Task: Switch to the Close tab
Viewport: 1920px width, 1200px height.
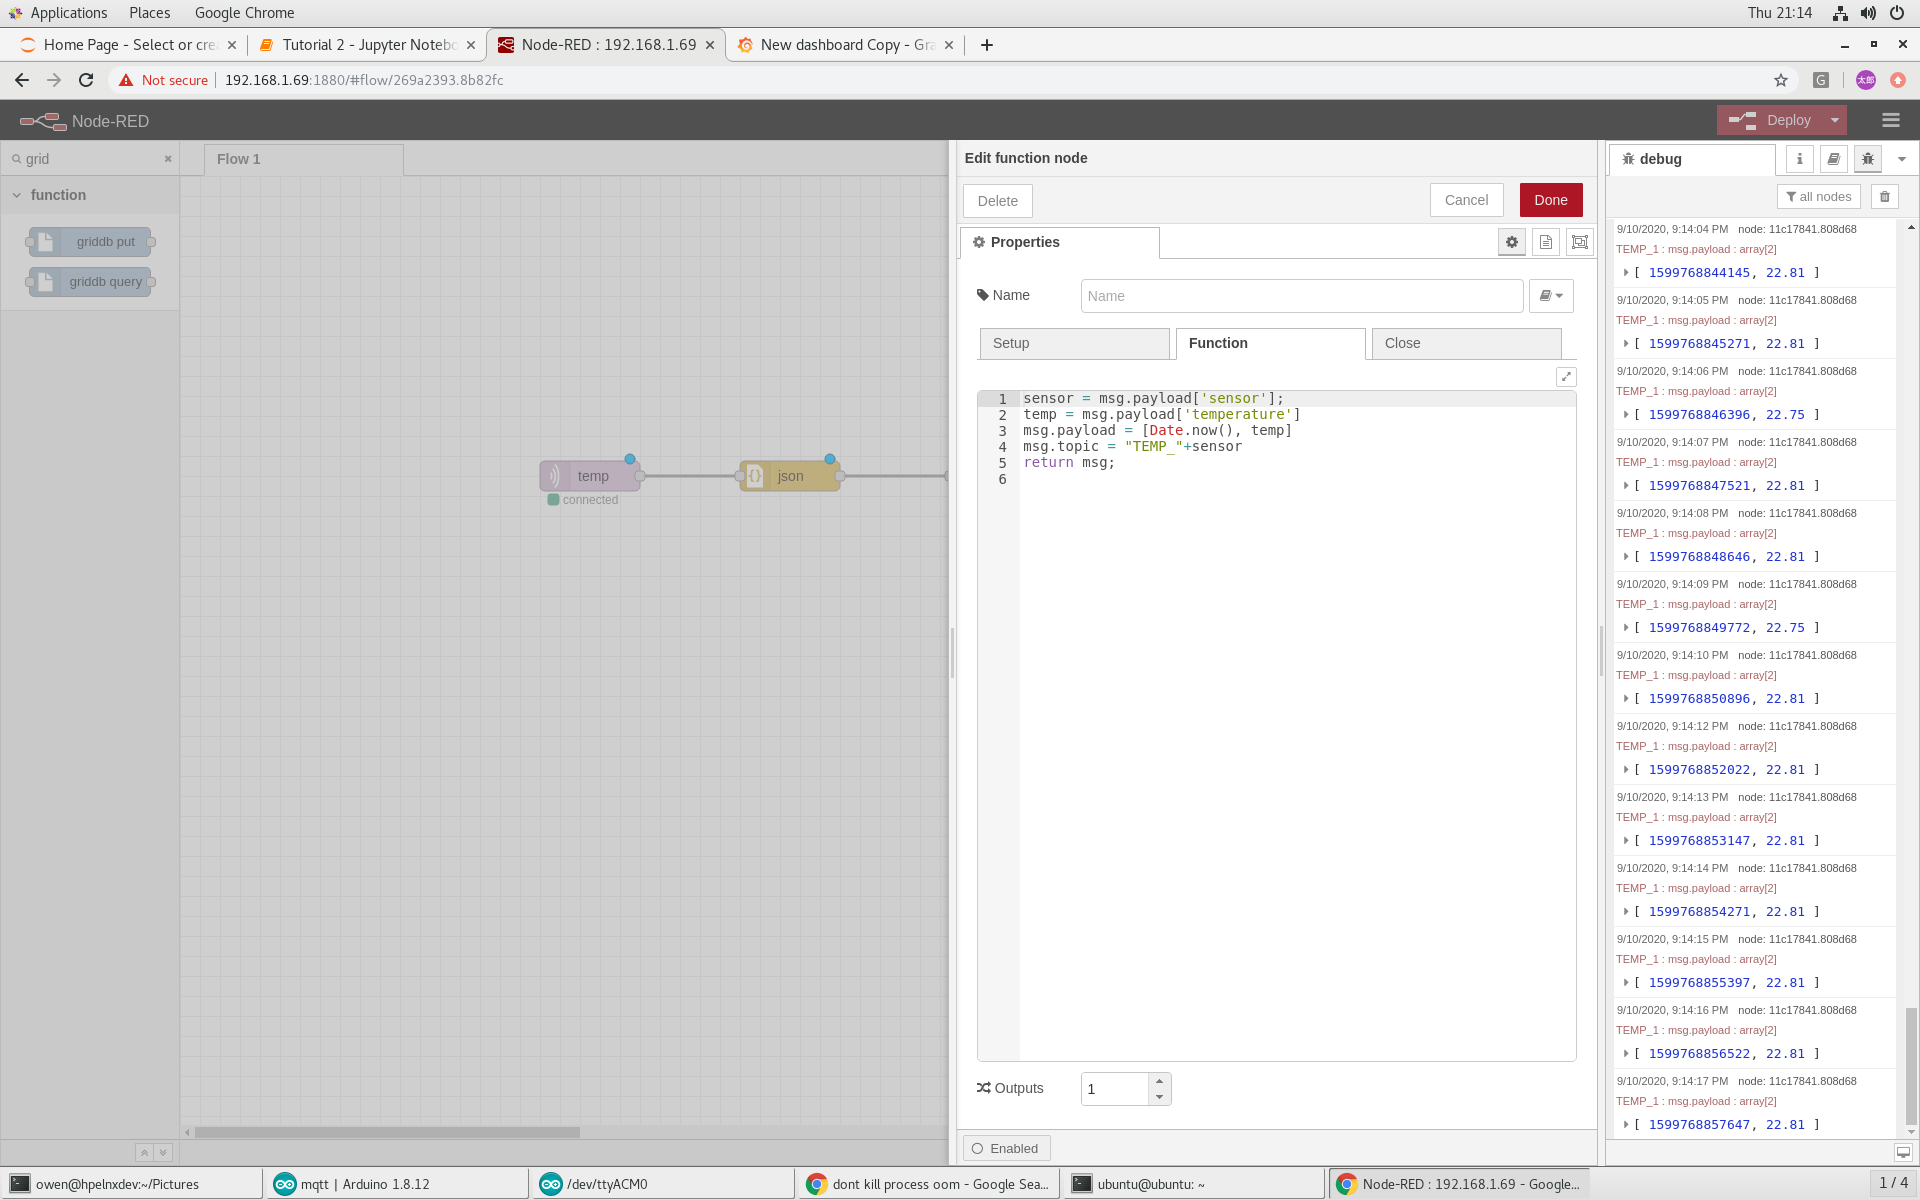Action: pos(1465,343)
